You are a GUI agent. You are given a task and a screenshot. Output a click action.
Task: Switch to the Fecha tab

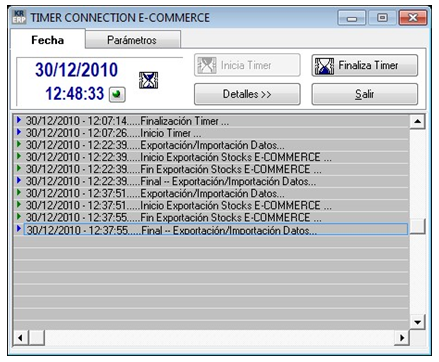(48, 40)
